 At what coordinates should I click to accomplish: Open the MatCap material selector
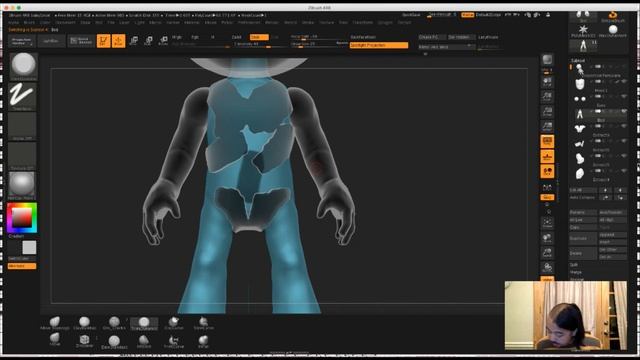22,186
